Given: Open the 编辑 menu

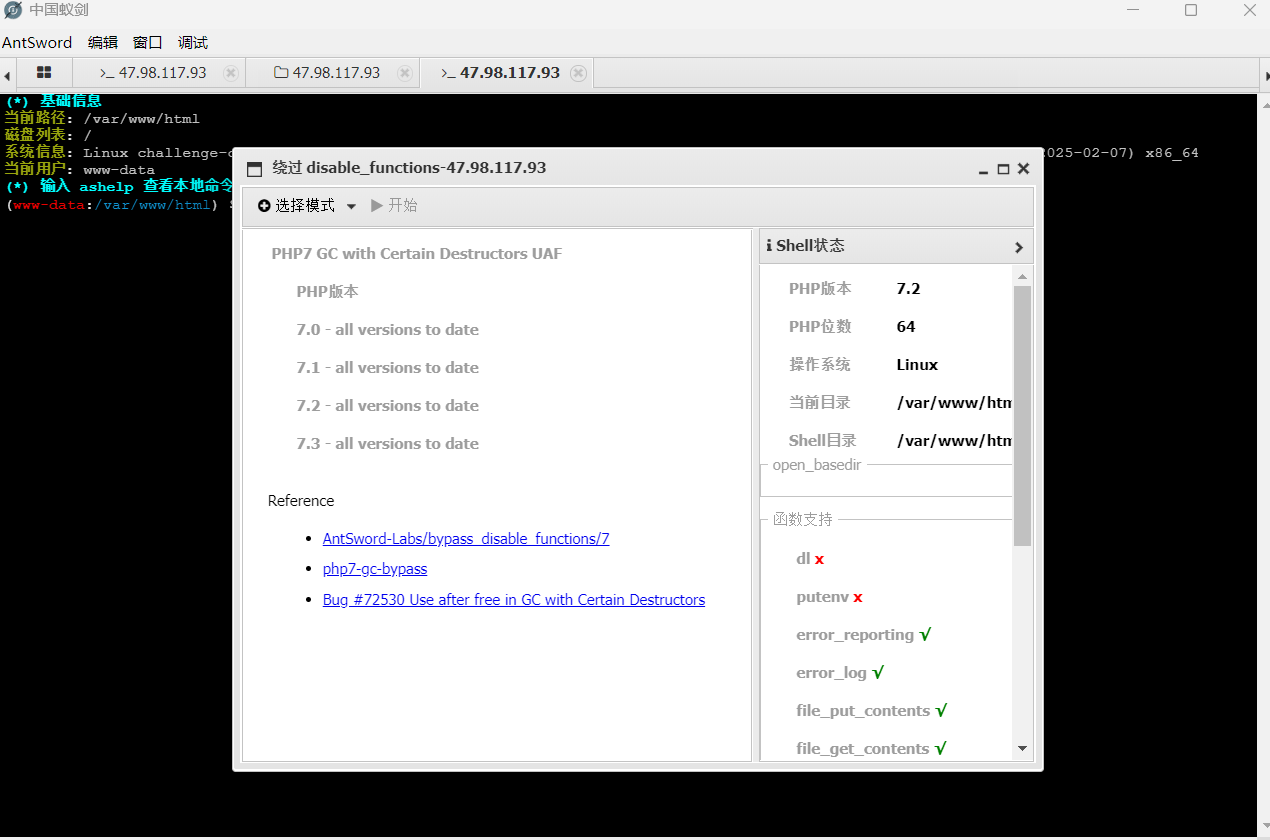Looking at the screenshot, I should coord(102,42).
